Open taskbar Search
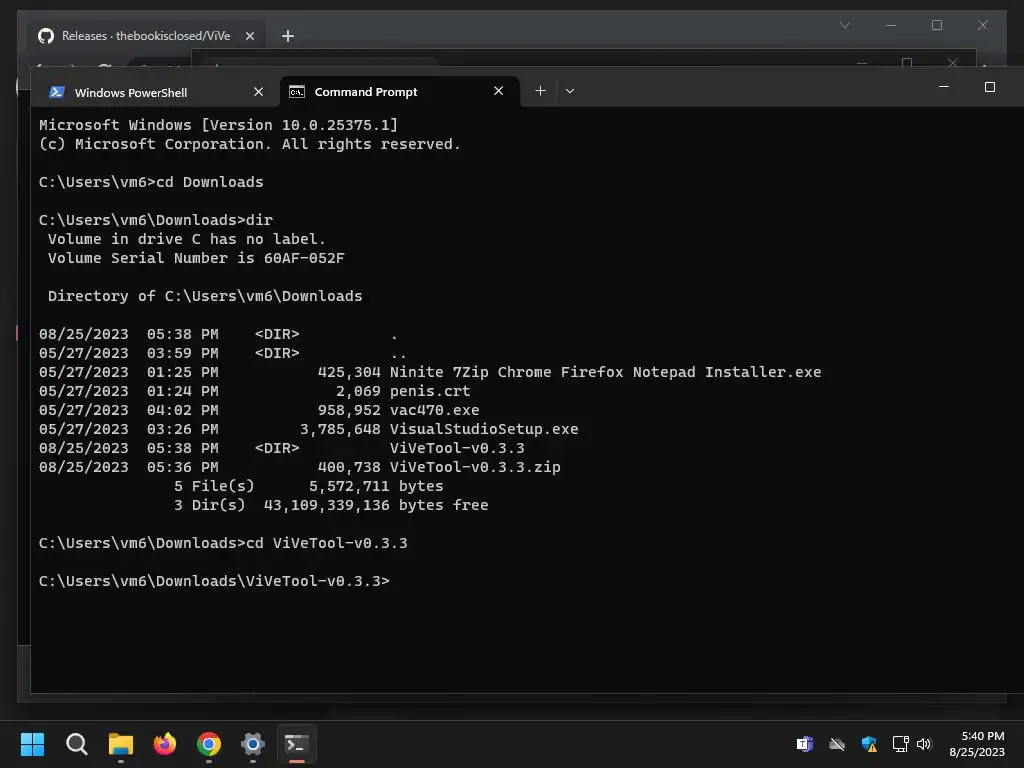 (x=76, y=744)
